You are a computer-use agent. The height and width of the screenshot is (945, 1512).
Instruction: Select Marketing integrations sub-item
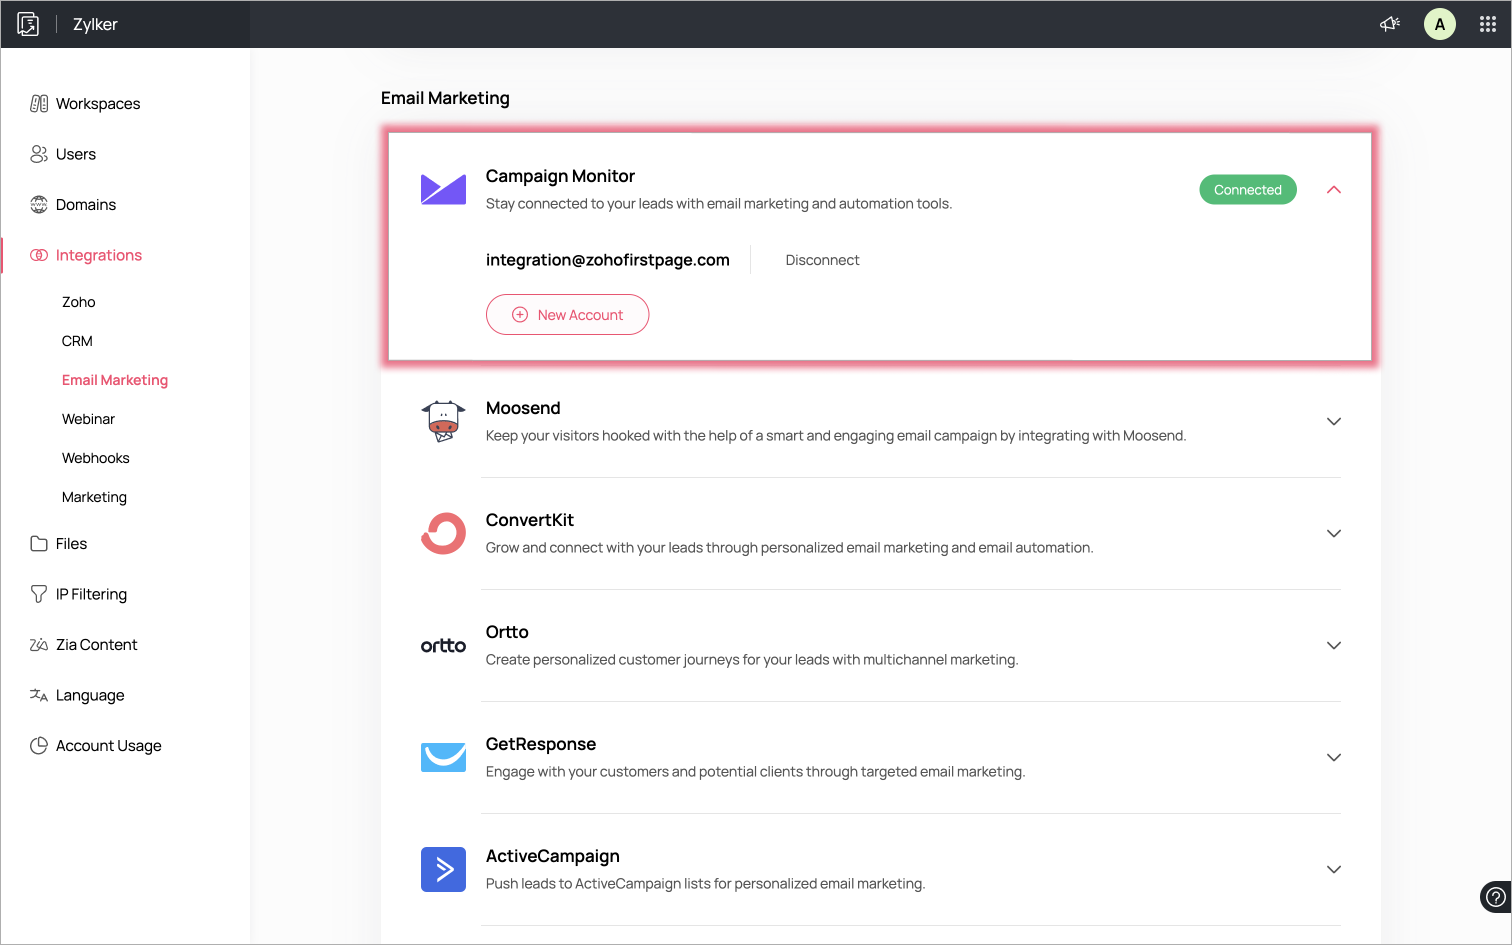[x=94, y=497]
